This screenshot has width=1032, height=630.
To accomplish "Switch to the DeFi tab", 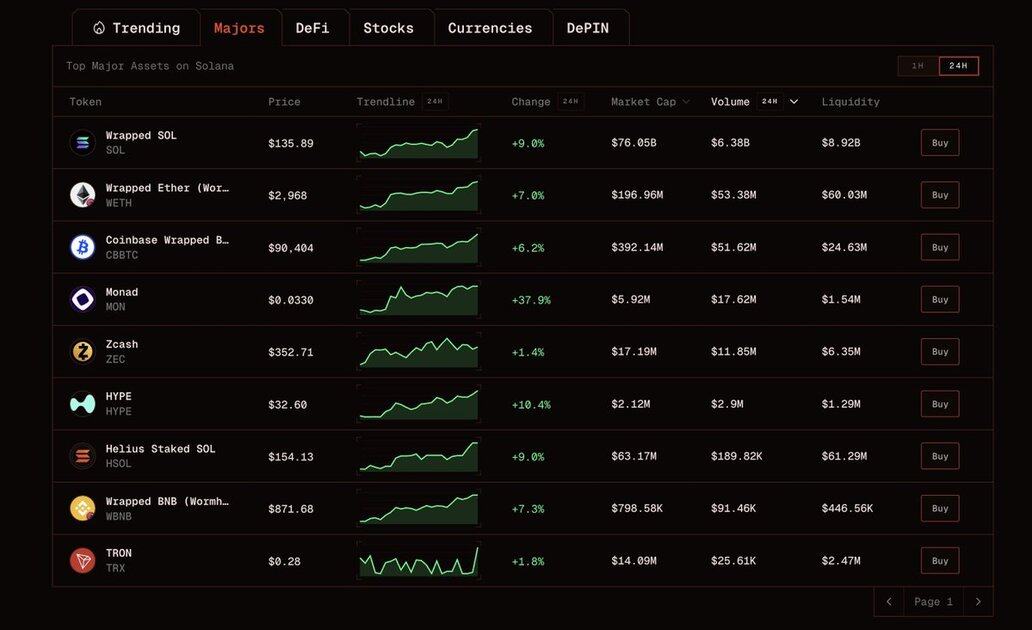I will tap(312, 28).
